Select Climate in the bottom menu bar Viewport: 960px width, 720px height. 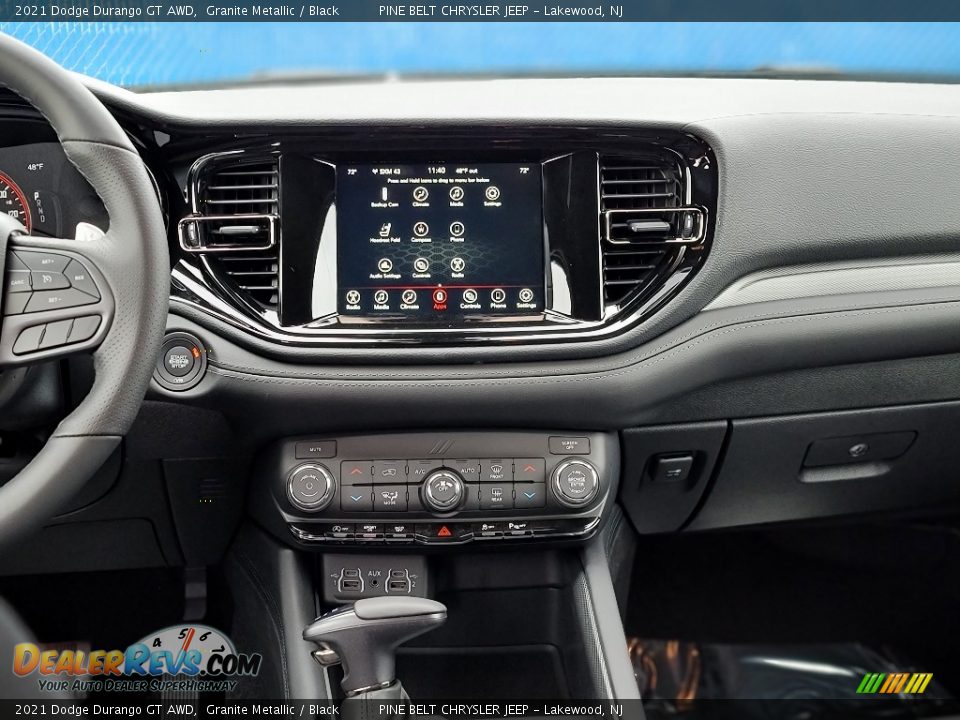pos(409,300)
